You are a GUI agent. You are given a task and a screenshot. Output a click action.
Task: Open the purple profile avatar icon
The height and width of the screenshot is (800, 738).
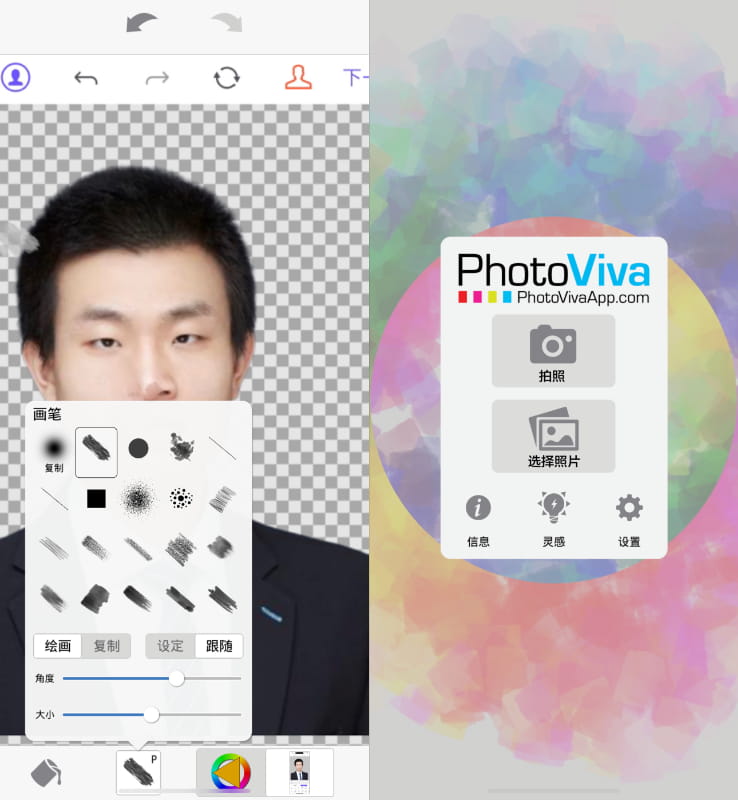(16, 77)
